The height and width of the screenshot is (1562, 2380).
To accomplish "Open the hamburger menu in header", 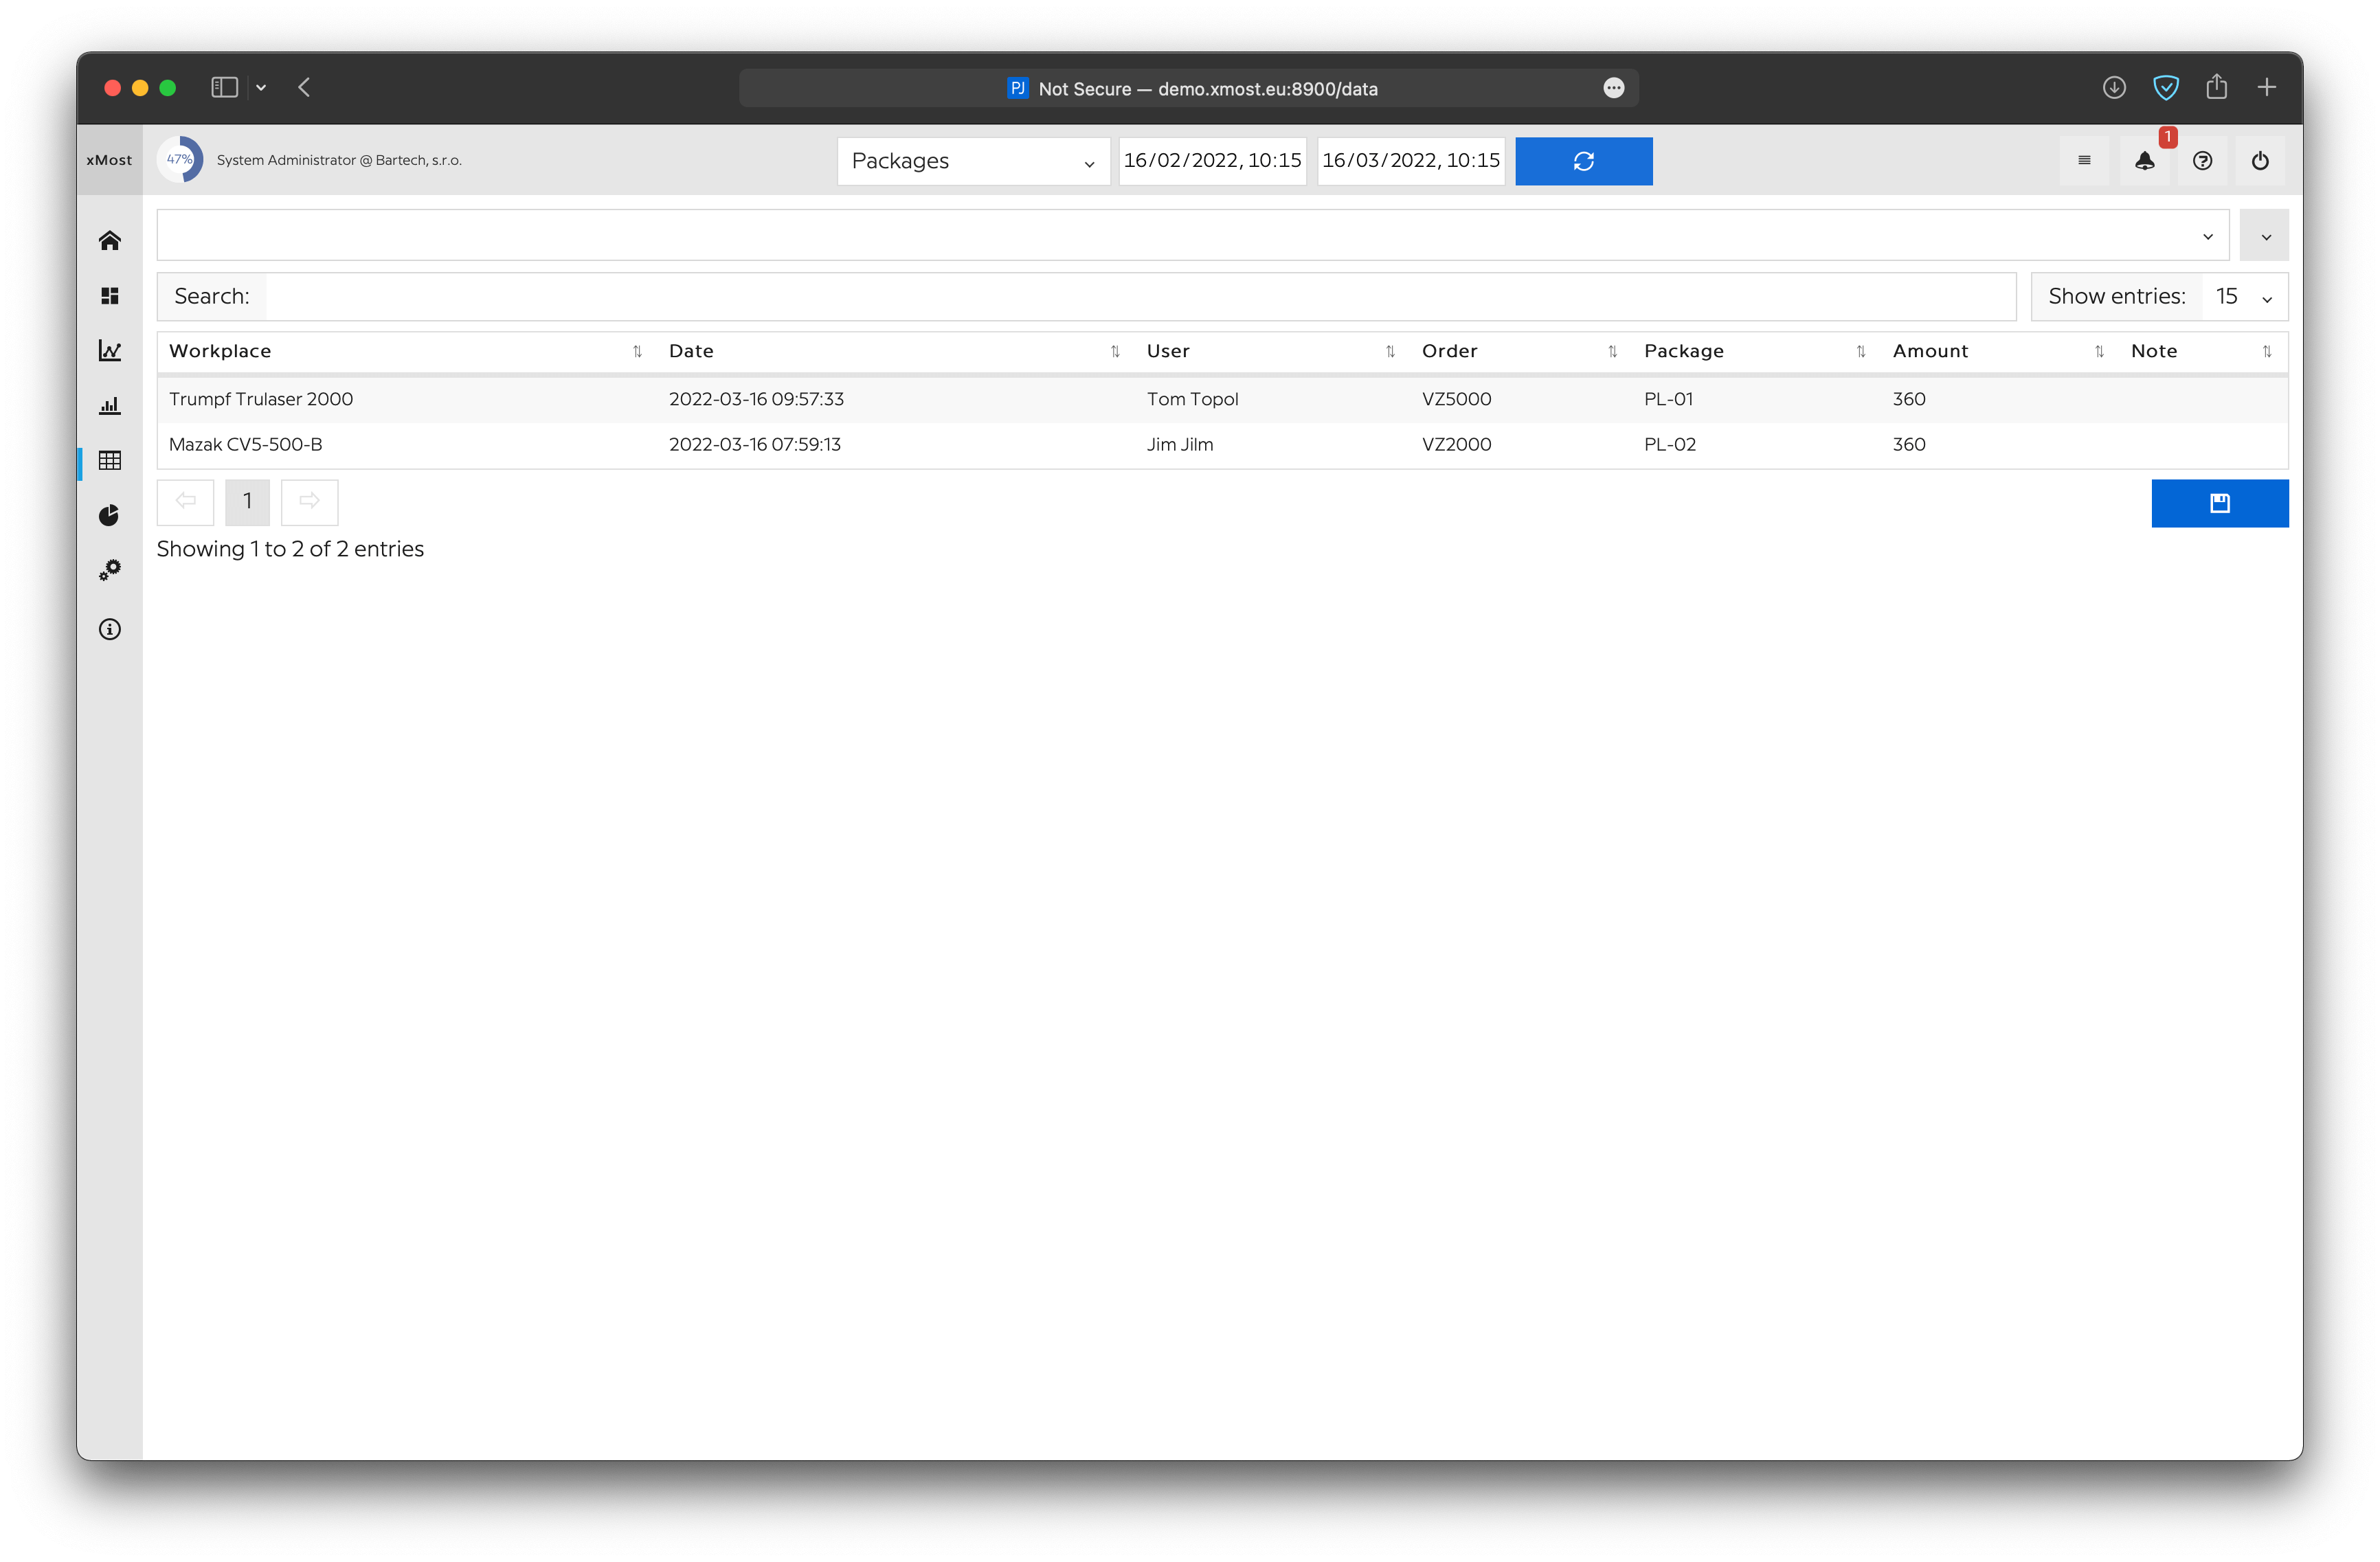I will [2084, 161].
